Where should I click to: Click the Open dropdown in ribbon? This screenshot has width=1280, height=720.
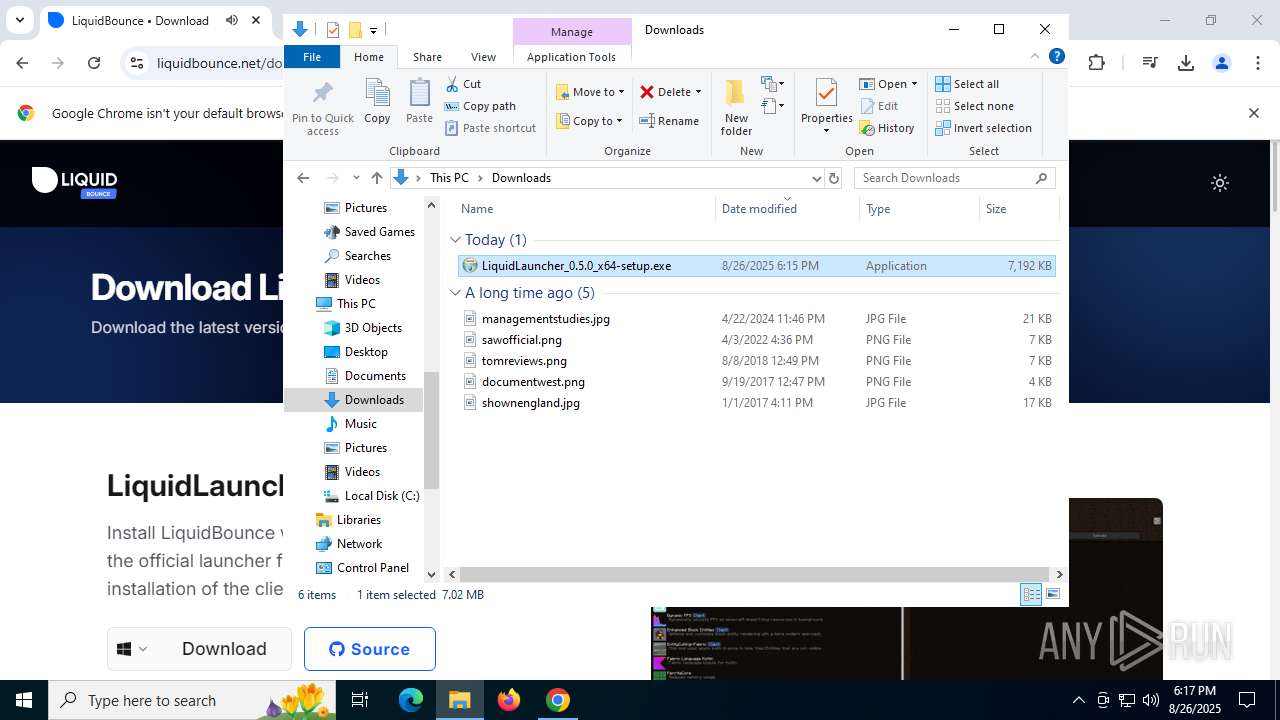888,84
